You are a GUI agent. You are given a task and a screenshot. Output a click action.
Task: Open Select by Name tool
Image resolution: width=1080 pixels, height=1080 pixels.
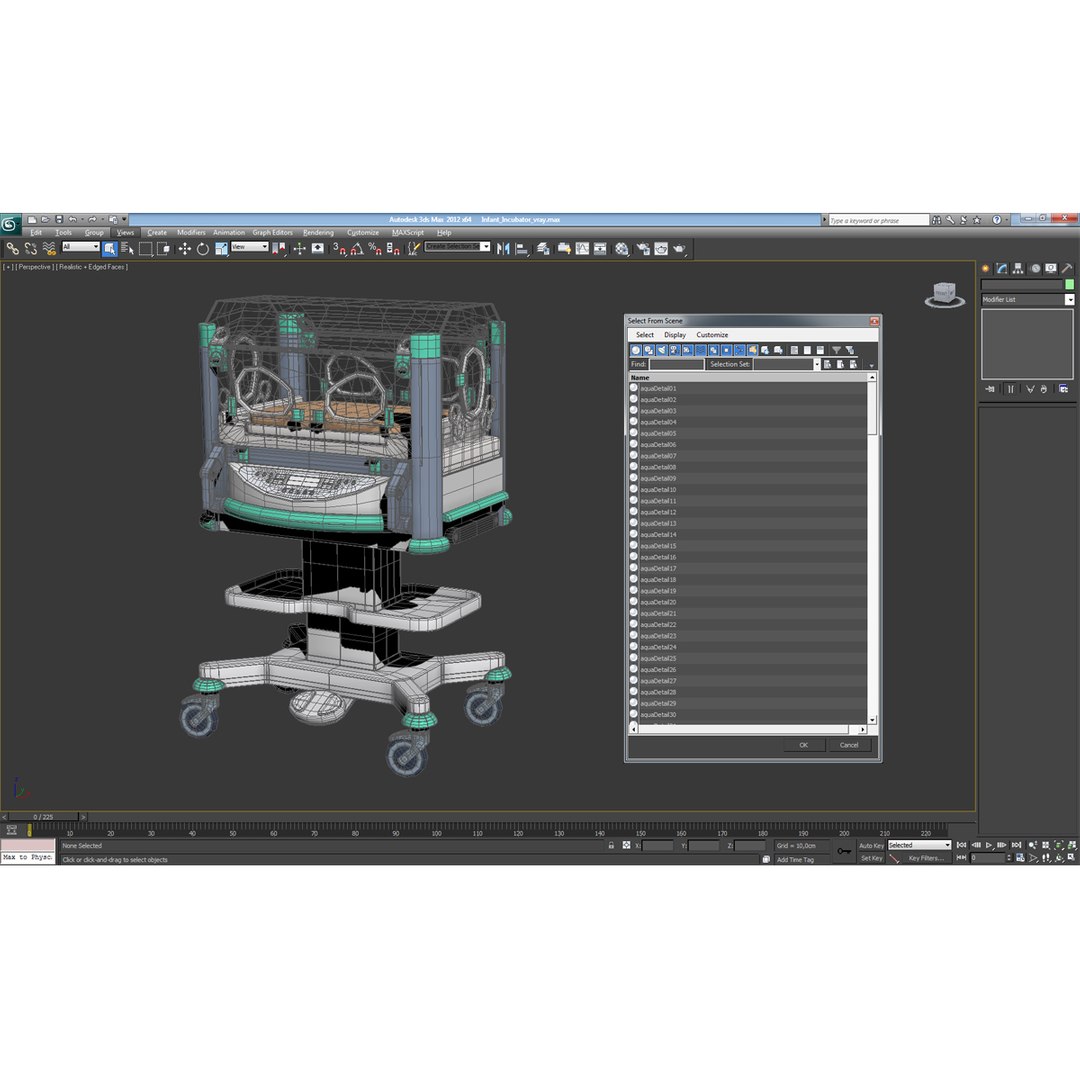[x=127, y=249]
